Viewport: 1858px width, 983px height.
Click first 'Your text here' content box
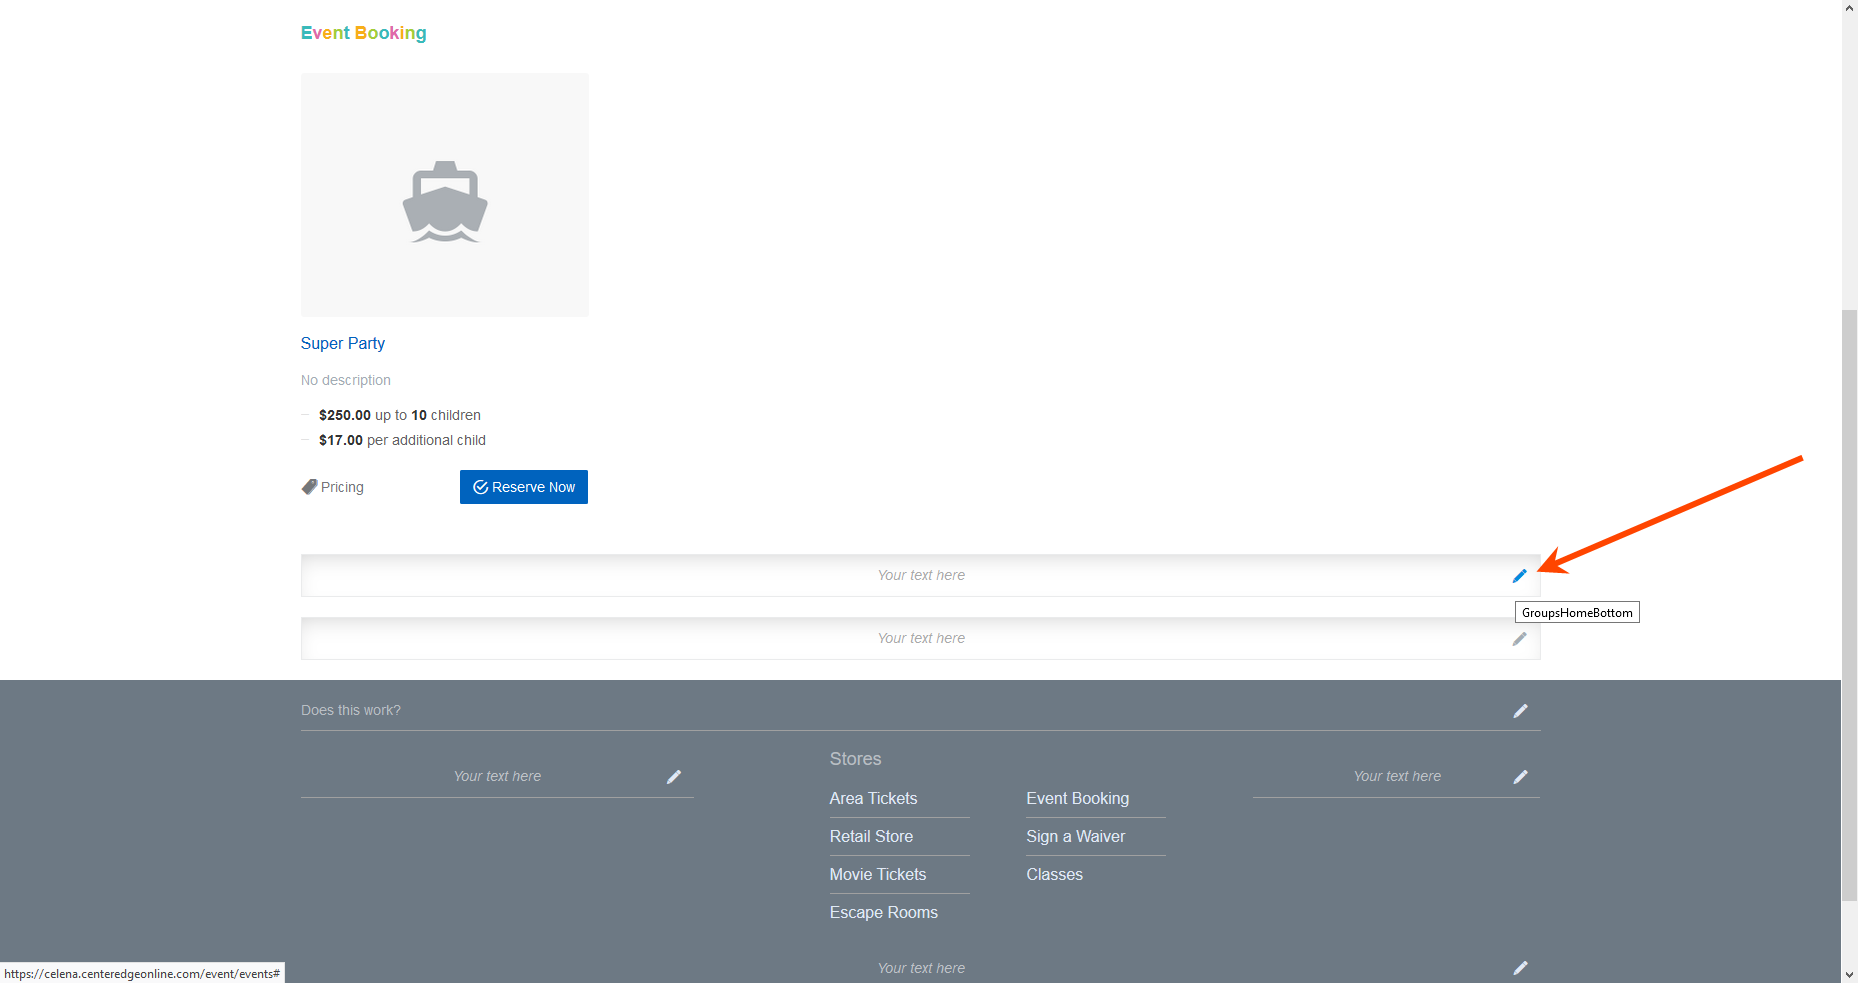[921, 576]
